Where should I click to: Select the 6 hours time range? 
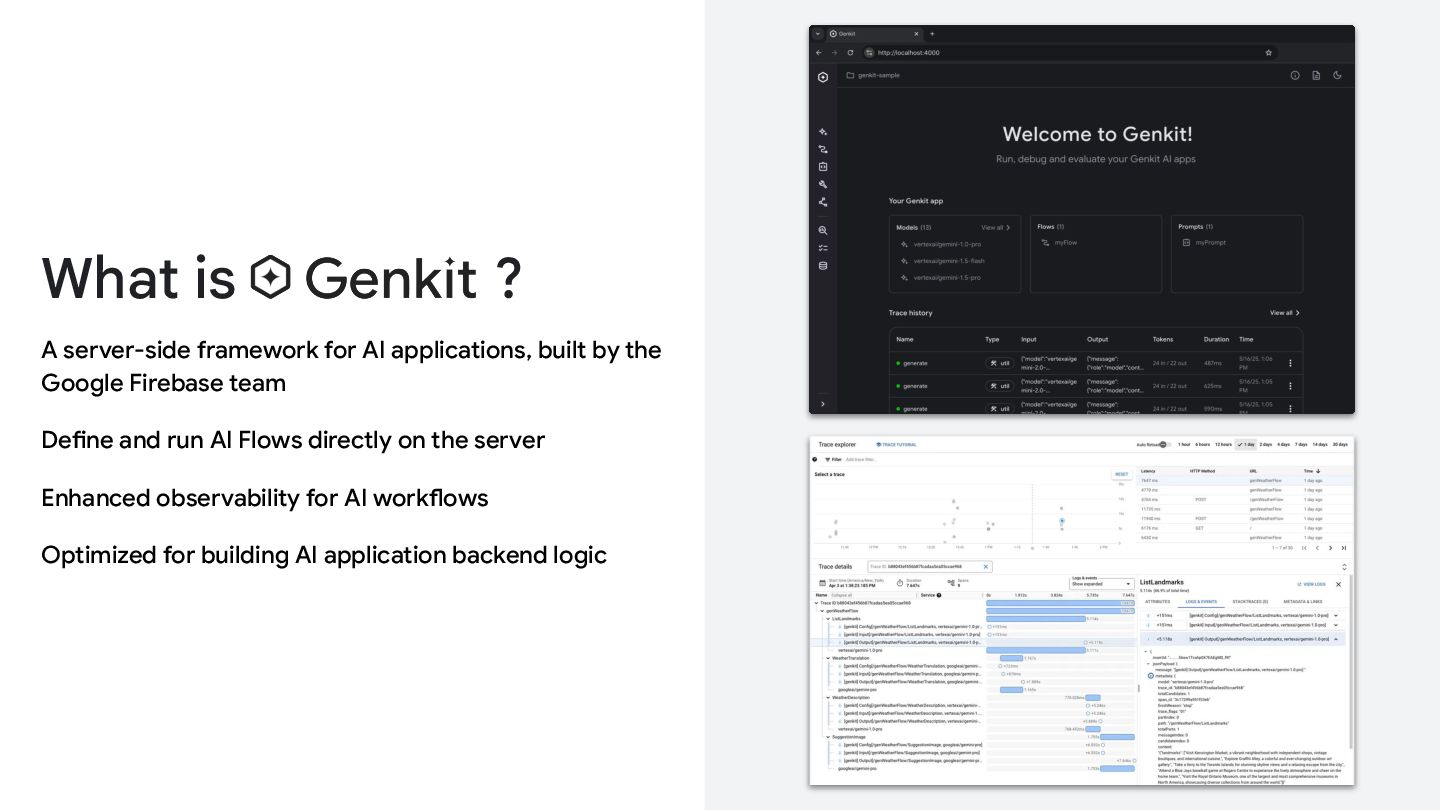pyautogui.click(x=1202, y=444)
